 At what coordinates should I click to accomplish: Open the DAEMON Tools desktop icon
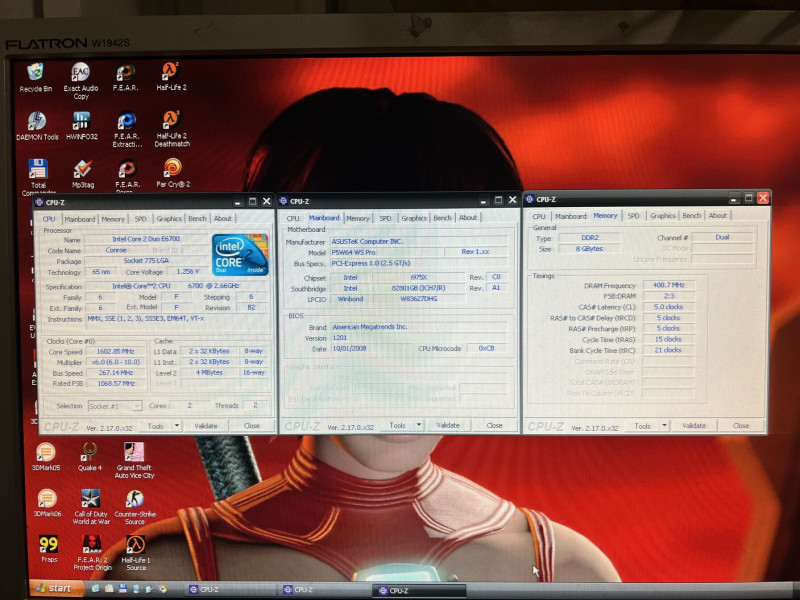pyautogui.click(x=37, y=126)
